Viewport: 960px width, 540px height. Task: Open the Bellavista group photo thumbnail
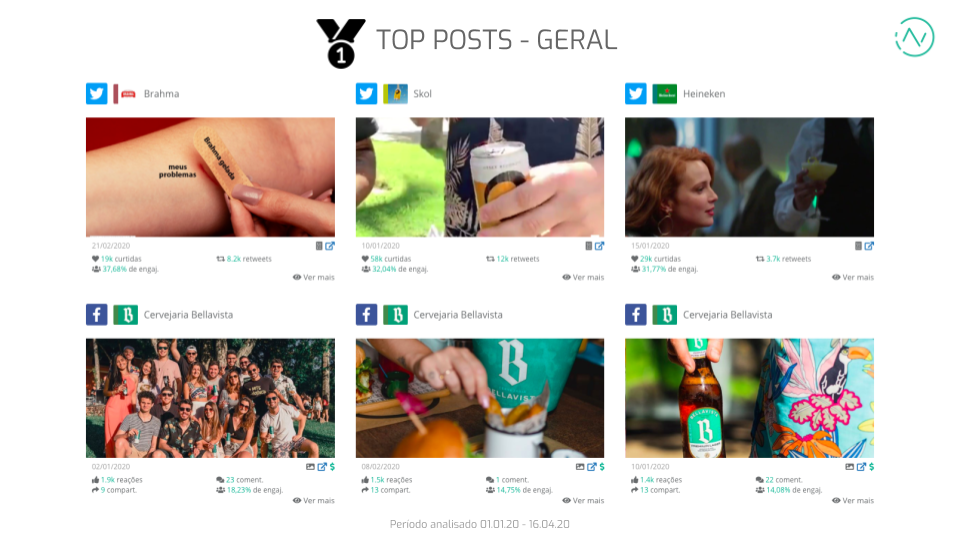pos(210,398)
